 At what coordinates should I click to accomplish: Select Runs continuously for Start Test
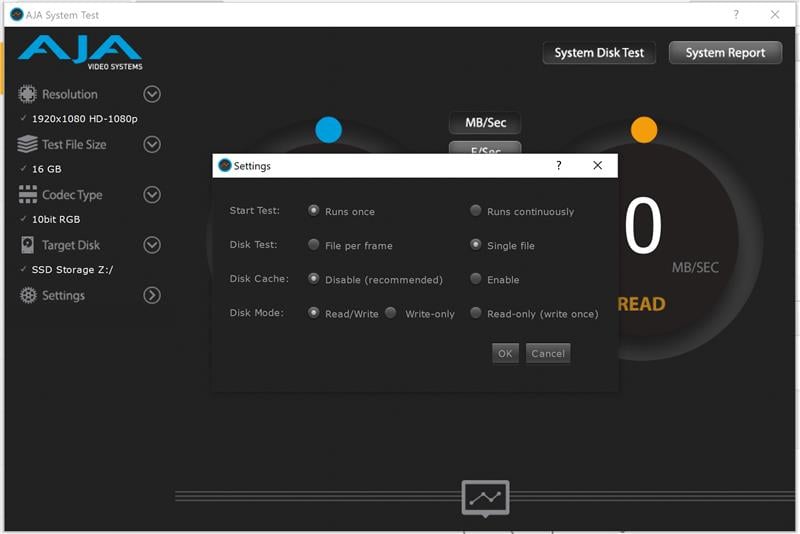476,210
